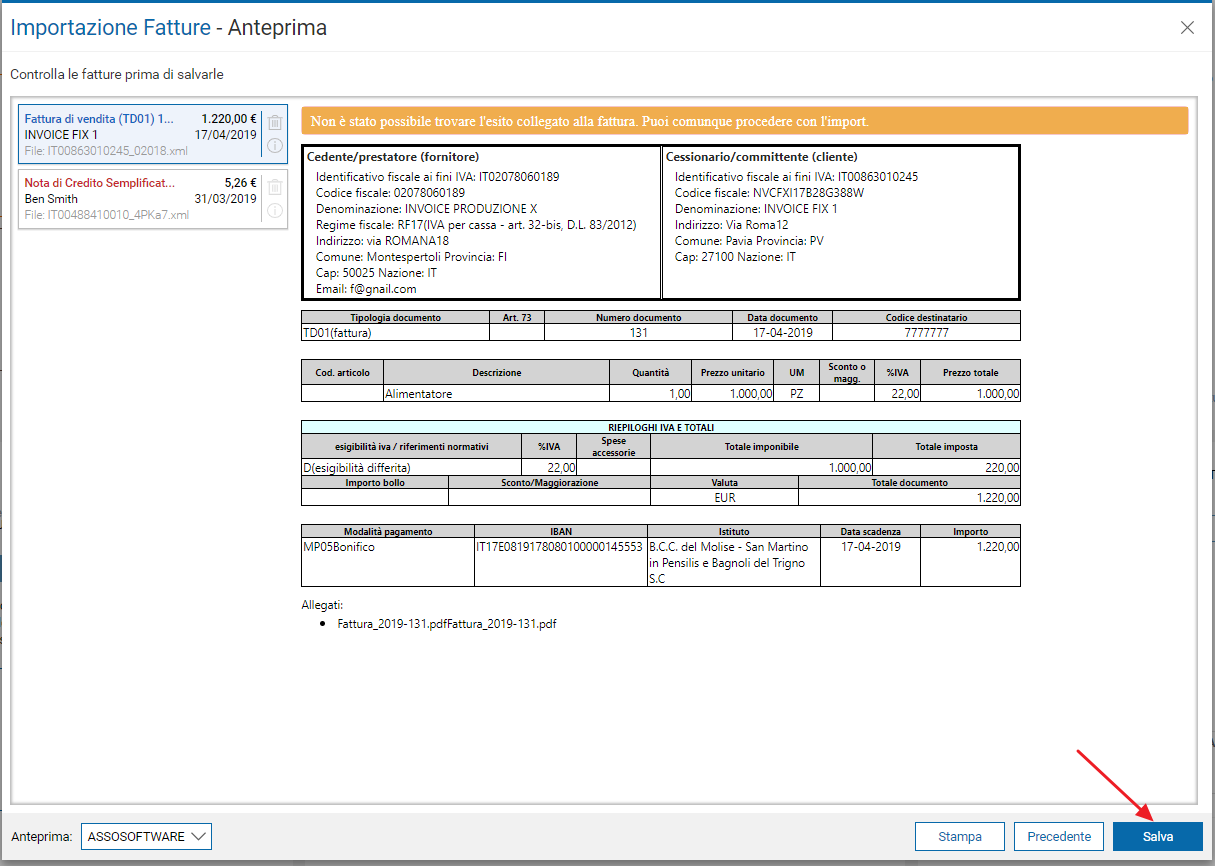
Task: Click the D(esigibilità differita) cell
Action: pyautogui.click(x=411, y=467)
